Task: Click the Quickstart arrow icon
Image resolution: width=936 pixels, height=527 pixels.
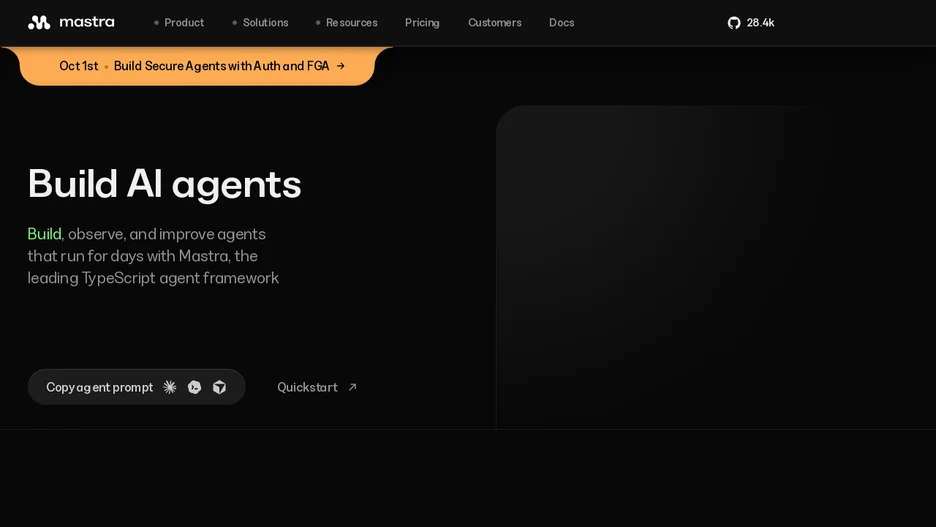Action: tap(352, 387)
